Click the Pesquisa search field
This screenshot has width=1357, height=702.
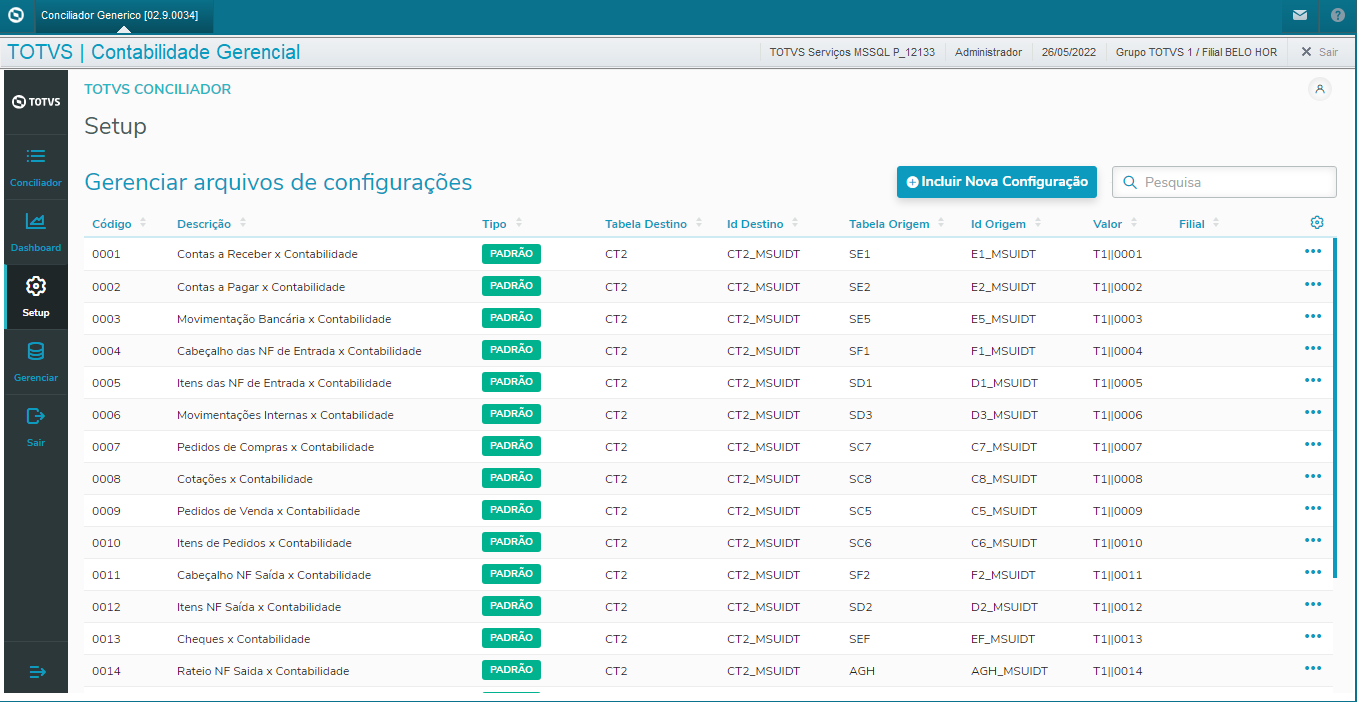1224,182
